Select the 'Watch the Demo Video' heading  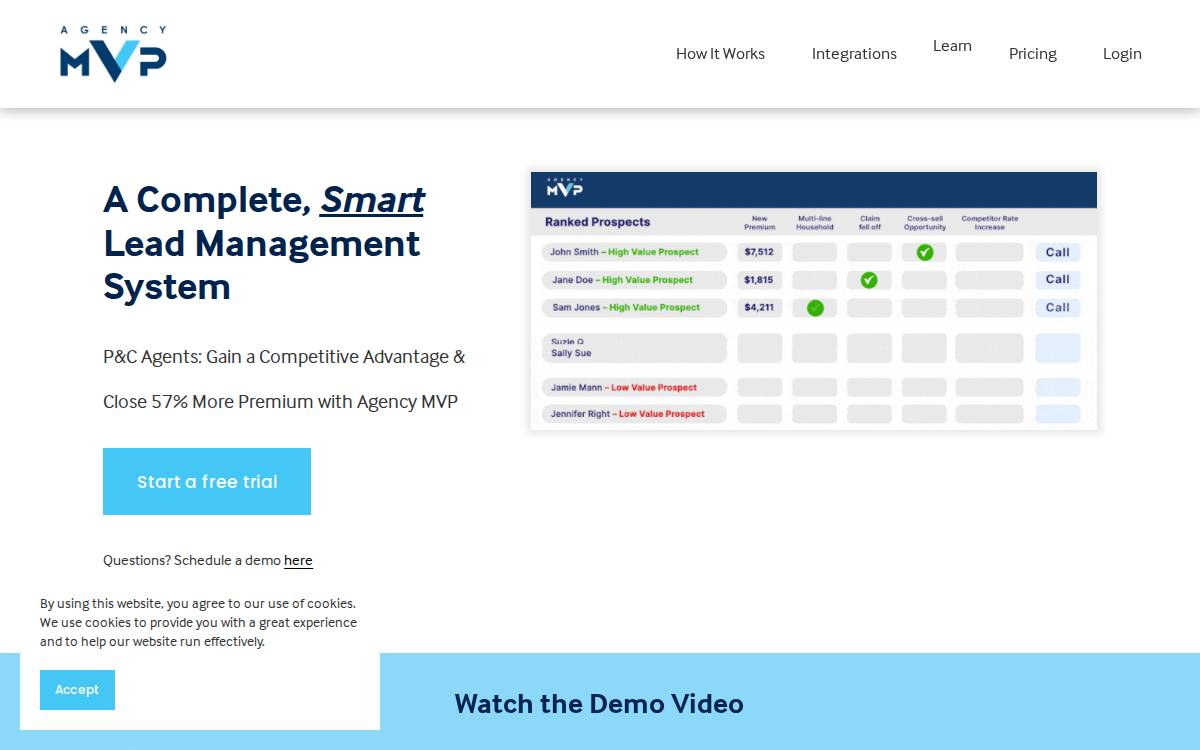tap(599, 704)
